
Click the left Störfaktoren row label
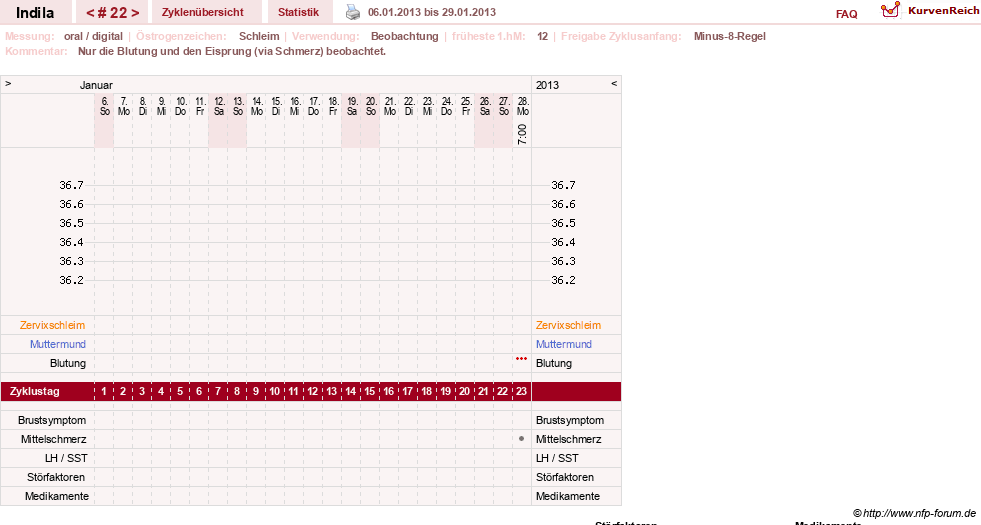[56, 477]
